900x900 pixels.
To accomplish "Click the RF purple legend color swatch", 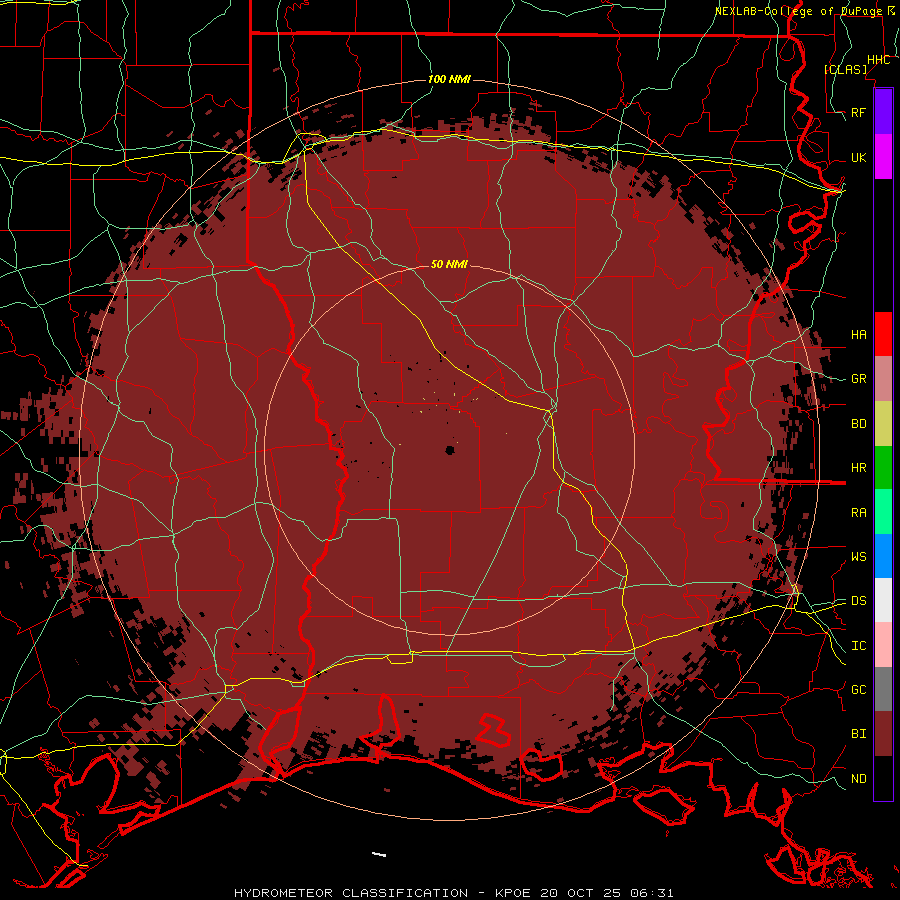I will 883,112.
